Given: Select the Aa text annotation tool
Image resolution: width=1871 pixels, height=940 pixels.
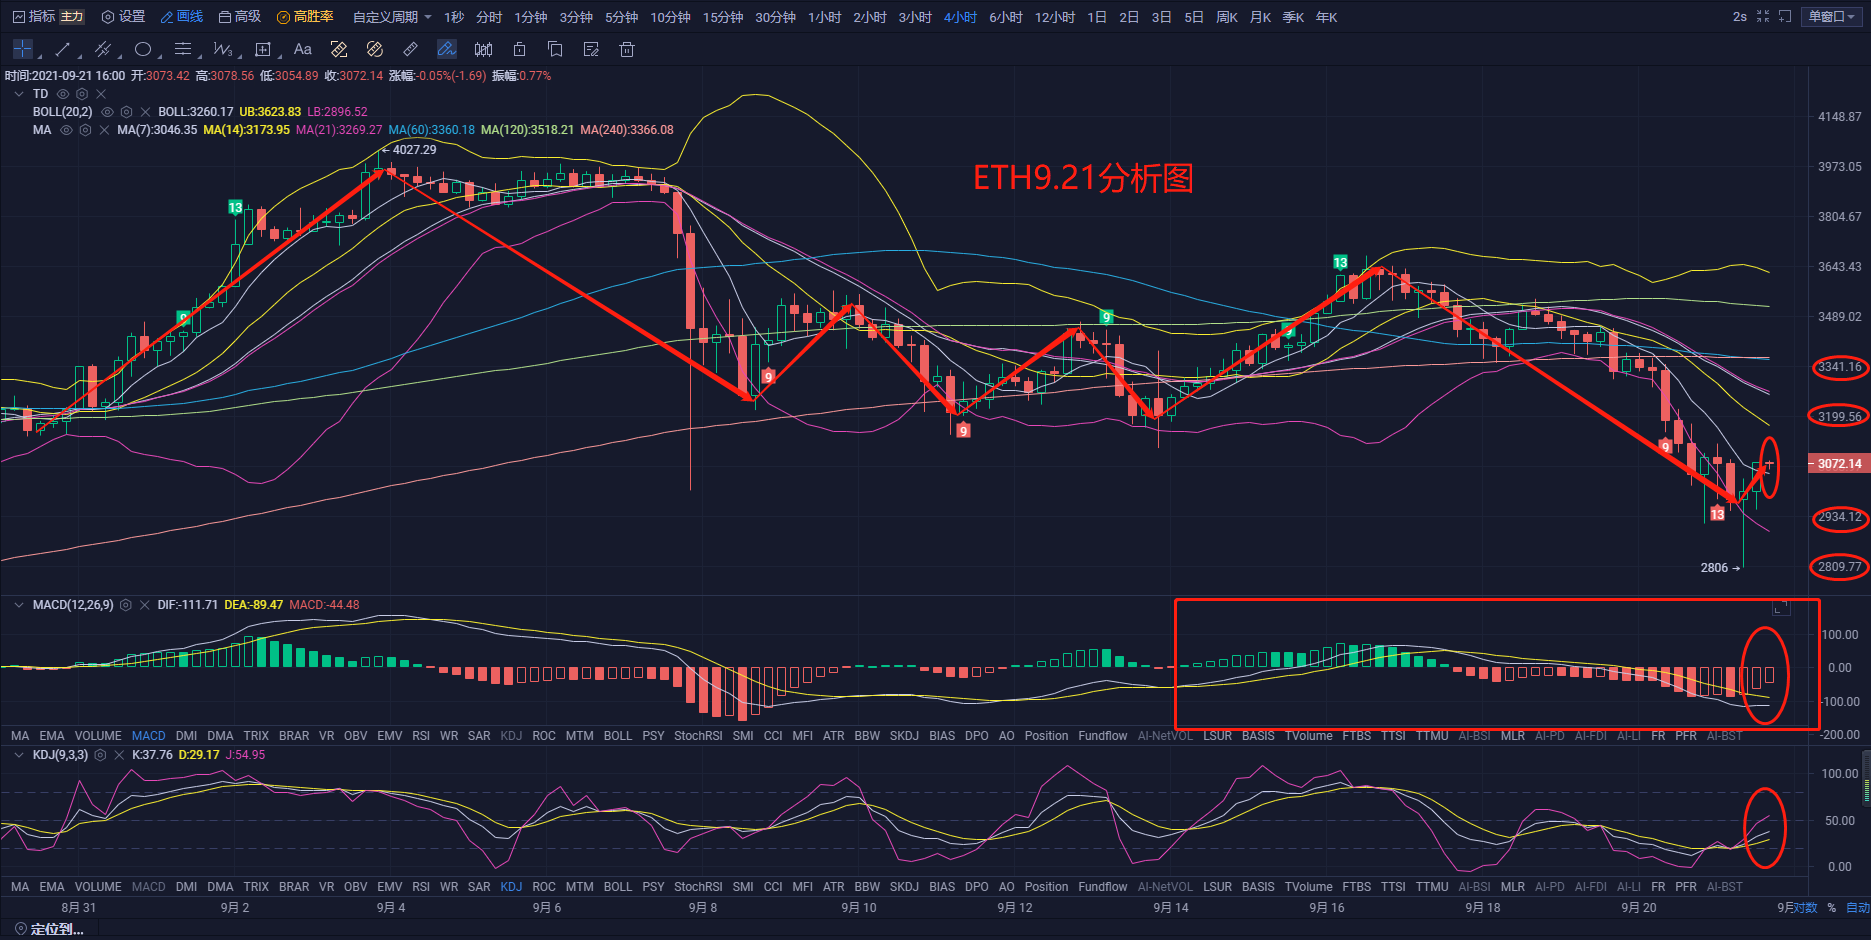Looking at the screenshot, I should pyautogui.click(x=303, y=49).
